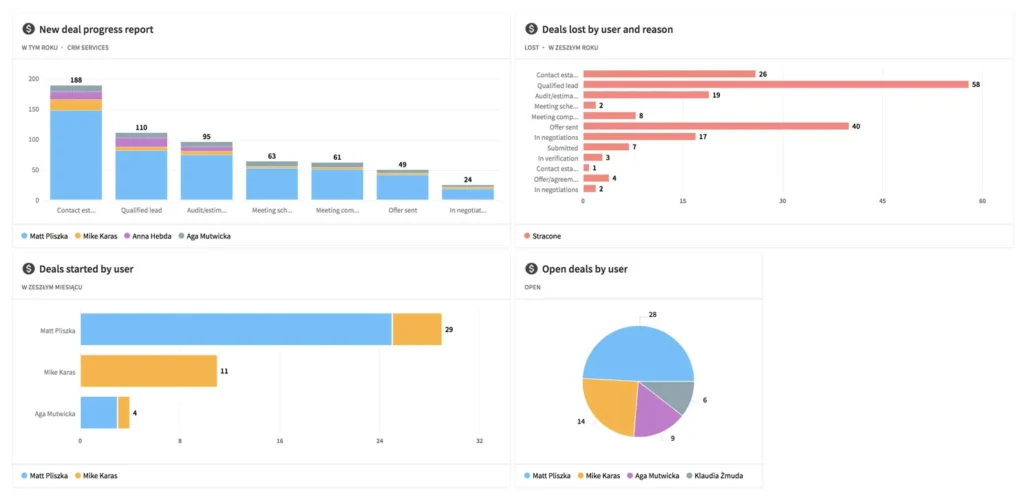Select the Qualified lead bar showing 58 lost deals
The image size is (1024, 498).
pos(775,85)
